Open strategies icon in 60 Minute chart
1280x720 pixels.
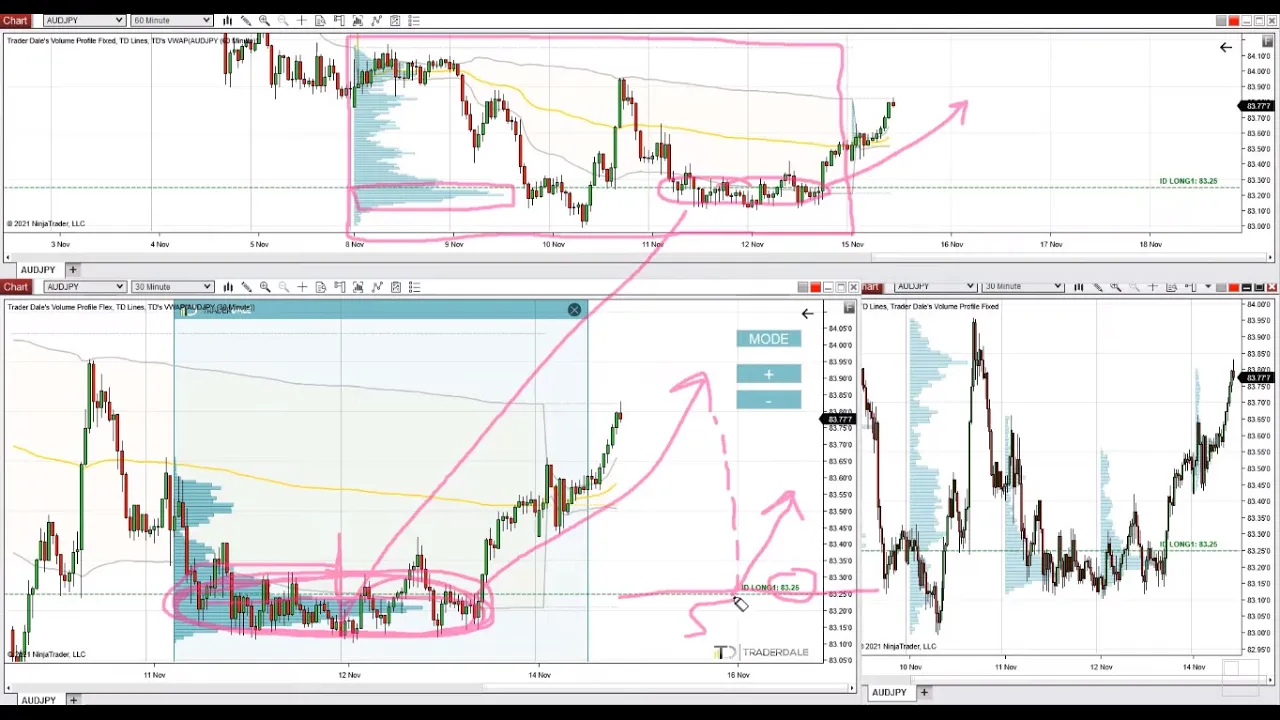(x=395, y=20)
